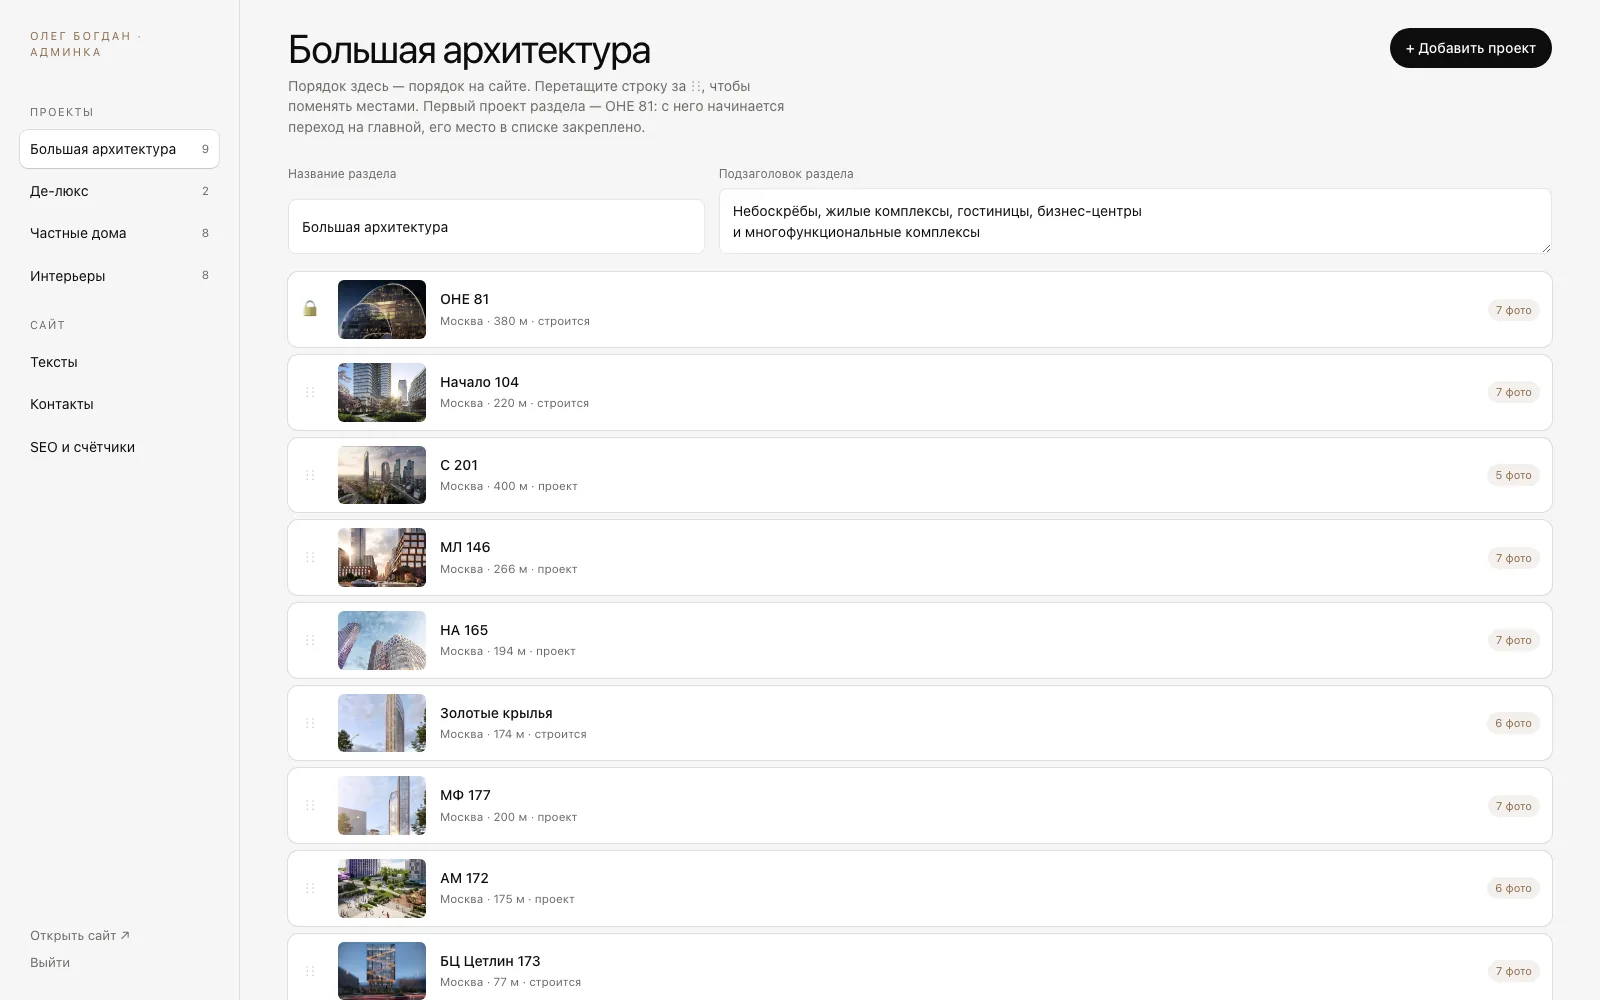The height and width of the screenshot is (1000, 1600).
Task: Click the drag handle of Золотые крылья row
Action: pos(310,723)
